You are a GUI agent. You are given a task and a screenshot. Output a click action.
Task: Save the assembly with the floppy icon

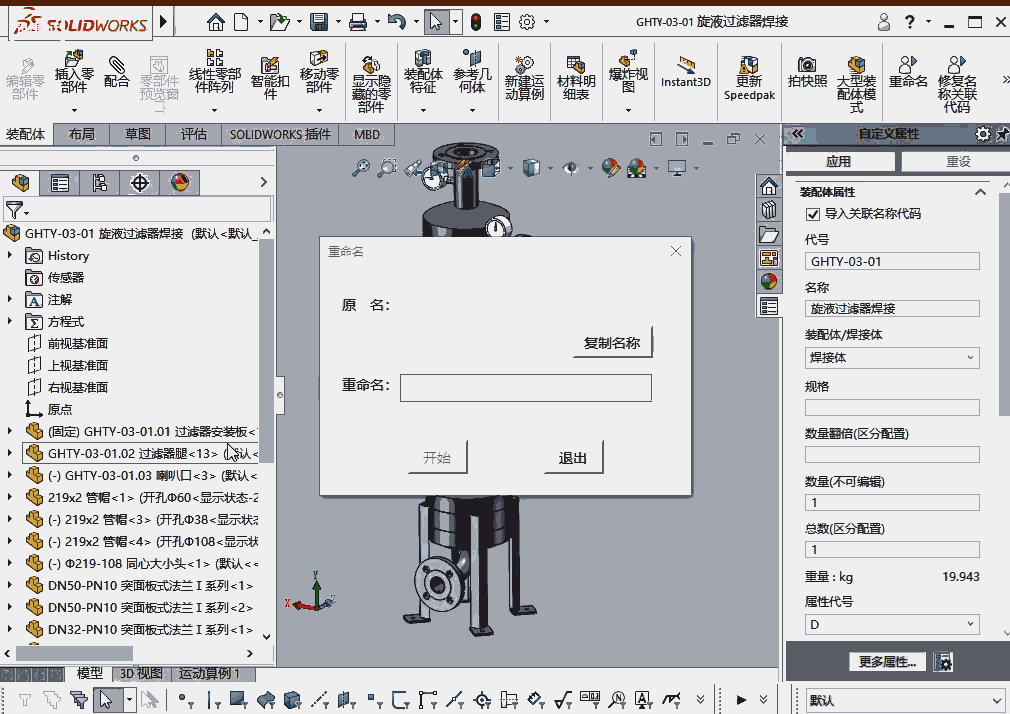319,23
